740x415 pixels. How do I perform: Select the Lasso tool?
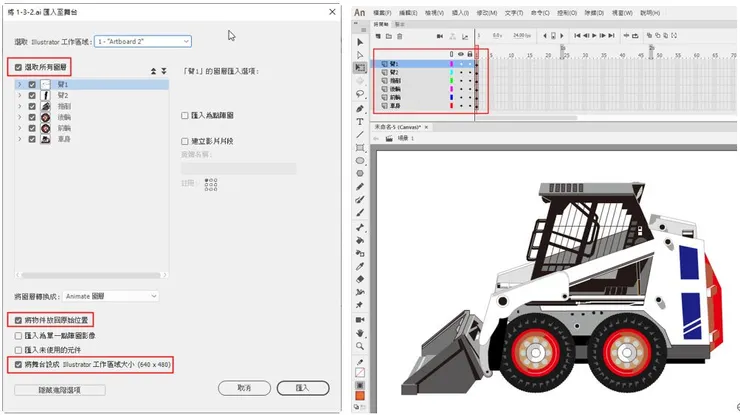pos(360,93)
